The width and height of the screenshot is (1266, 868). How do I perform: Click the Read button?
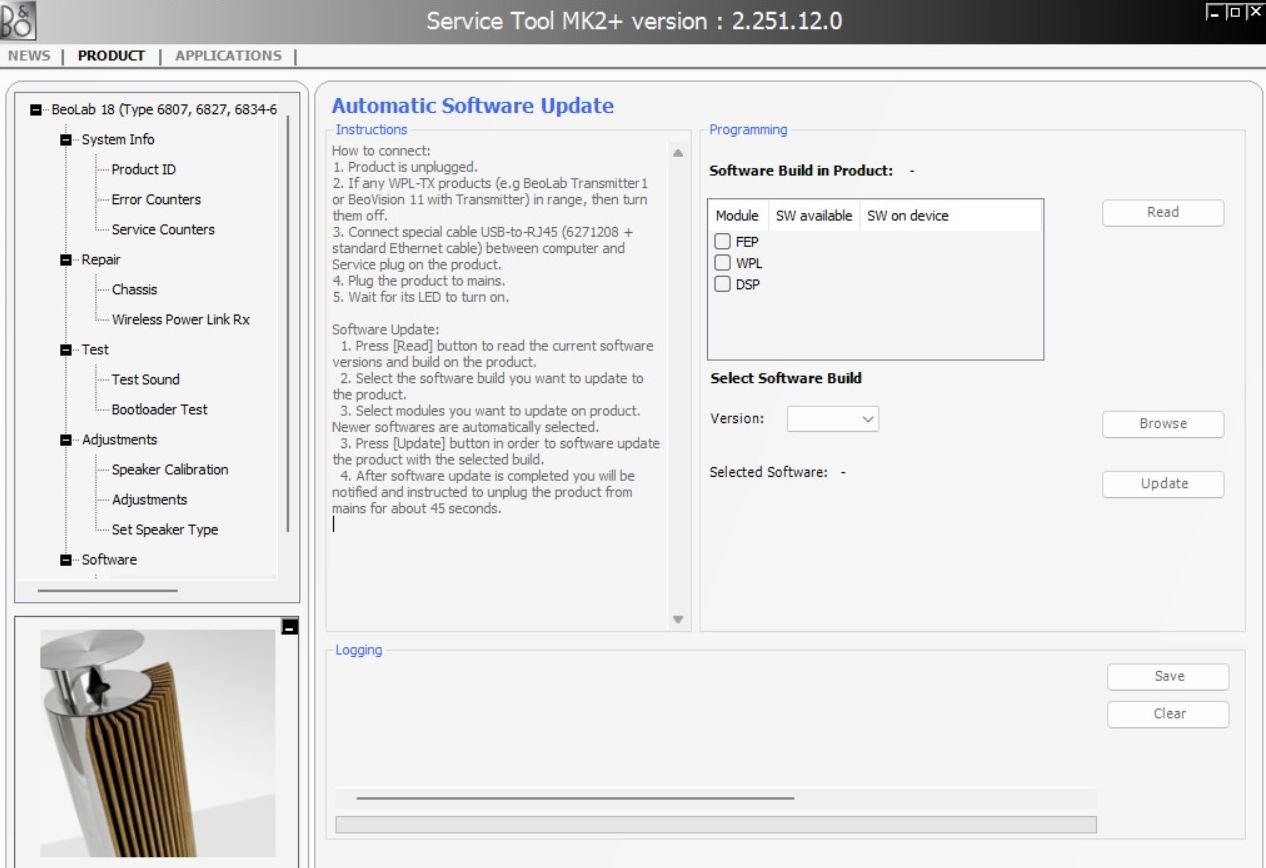point(1163,212)
